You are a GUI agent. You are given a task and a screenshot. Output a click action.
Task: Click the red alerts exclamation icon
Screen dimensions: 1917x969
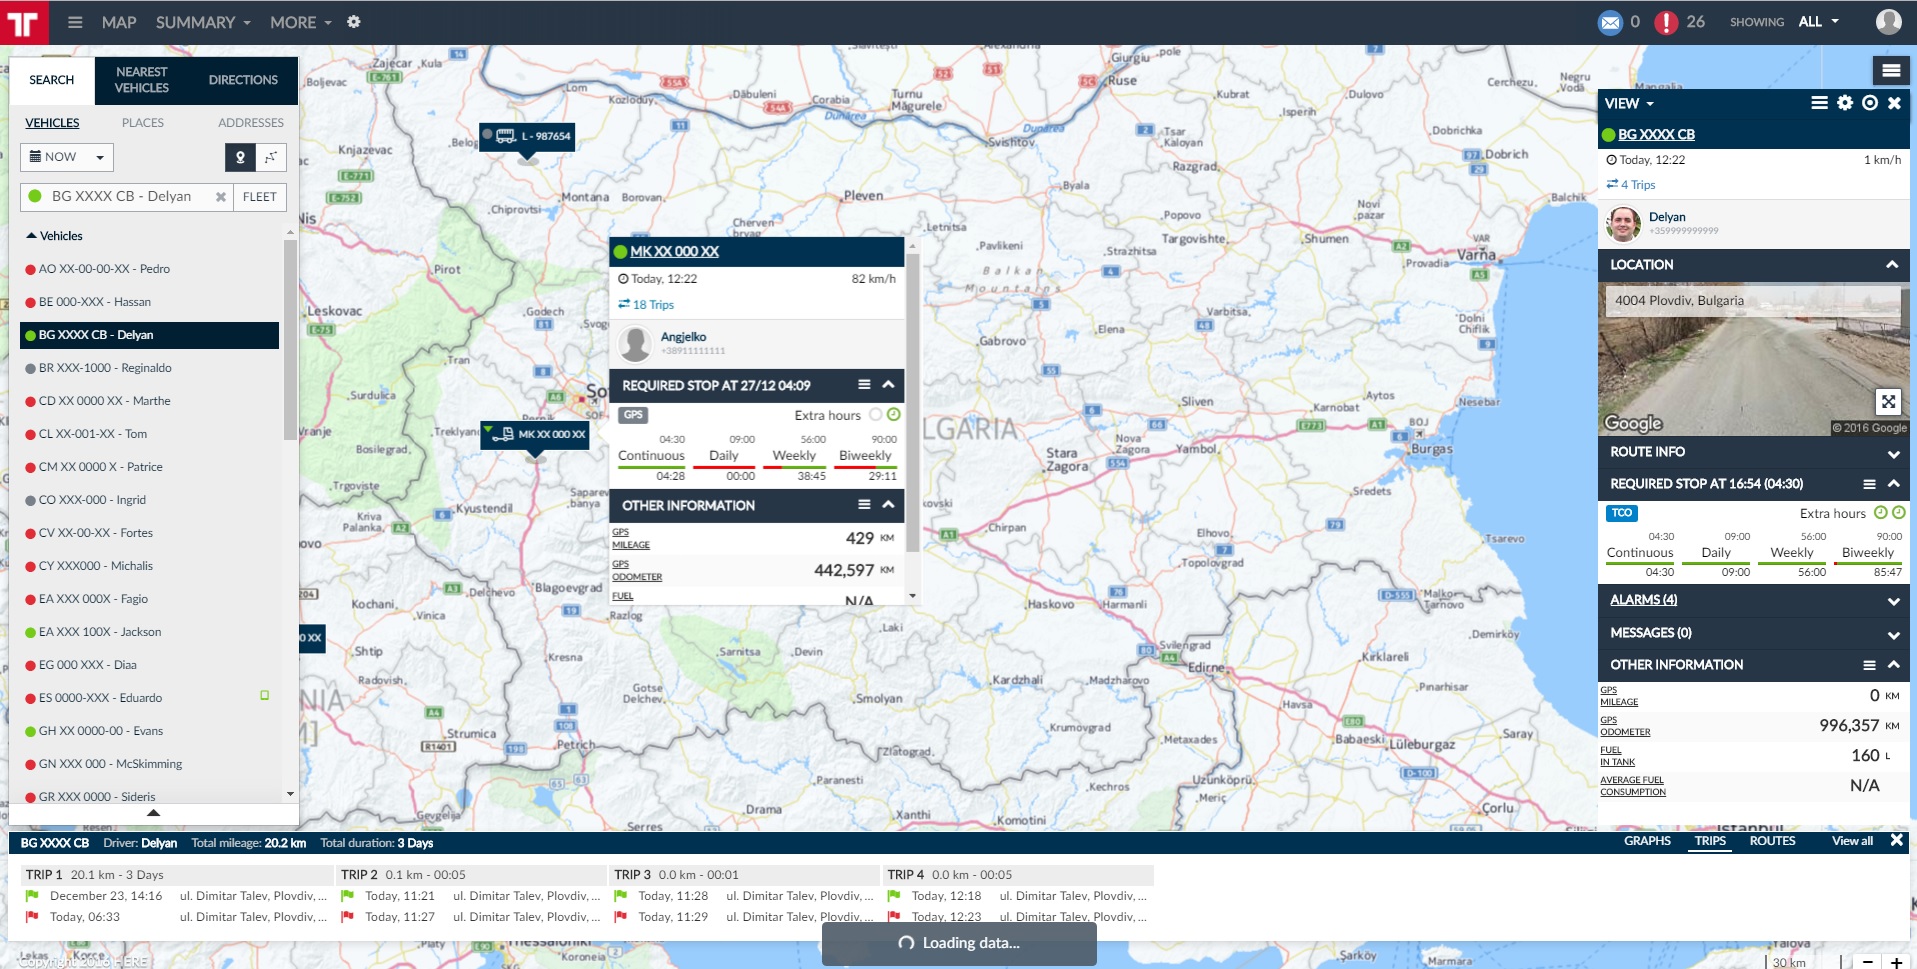[1665, 22]
